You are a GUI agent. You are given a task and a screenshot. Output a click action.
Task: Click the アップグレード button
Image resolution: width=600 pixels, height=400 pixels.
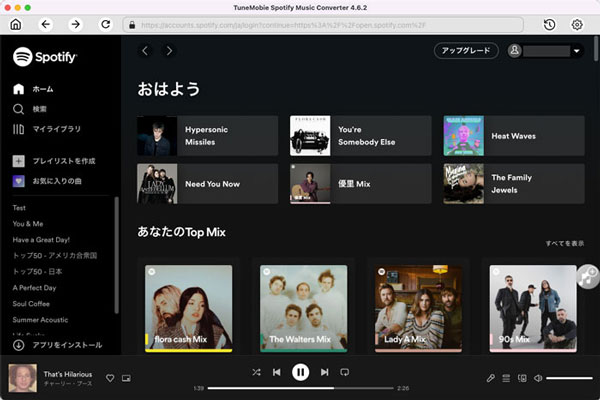coord(466,51)
